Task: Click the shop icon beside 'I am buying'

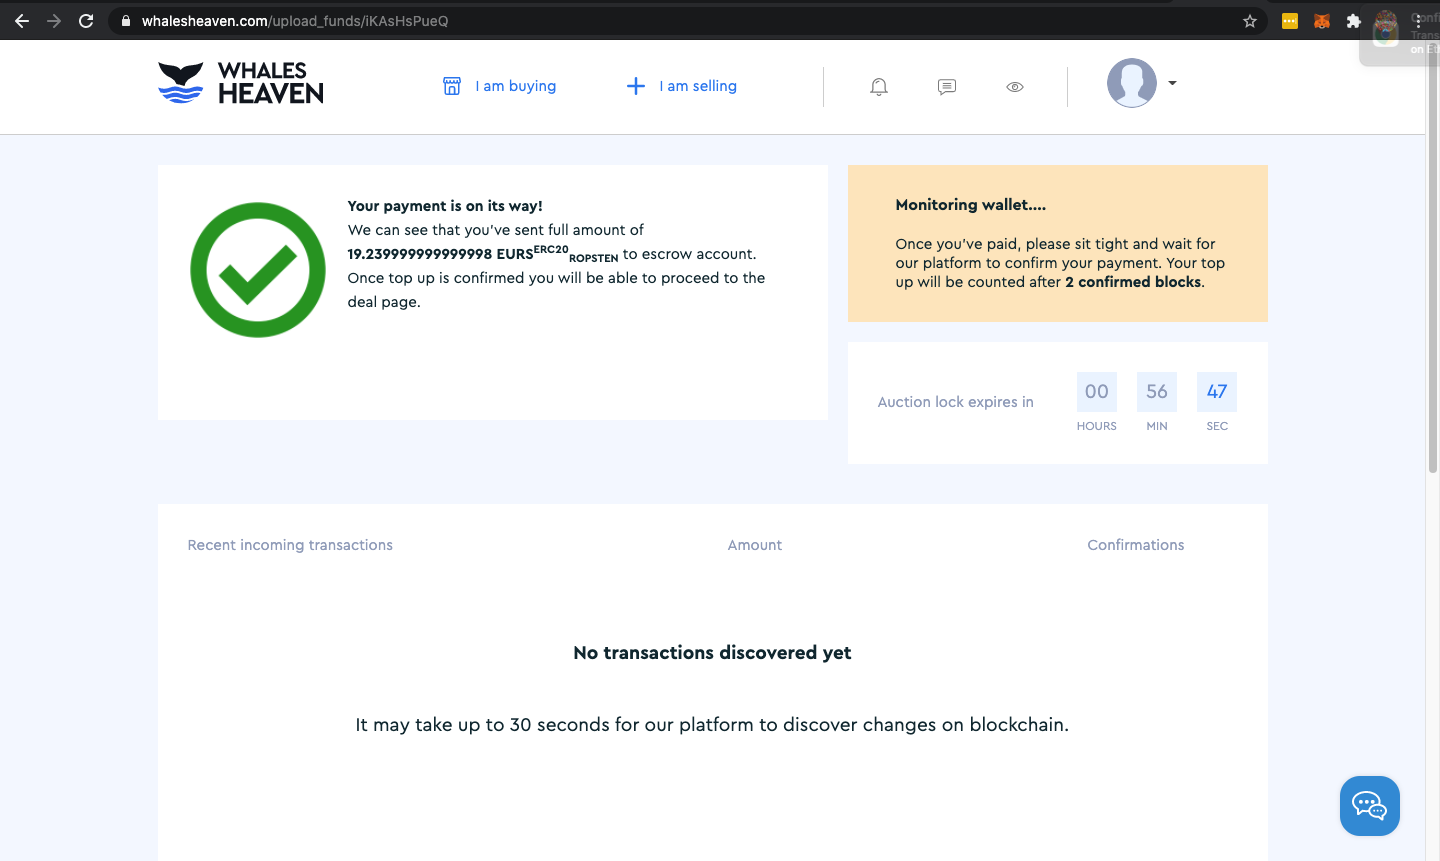Action: click(x=452, y=86)
